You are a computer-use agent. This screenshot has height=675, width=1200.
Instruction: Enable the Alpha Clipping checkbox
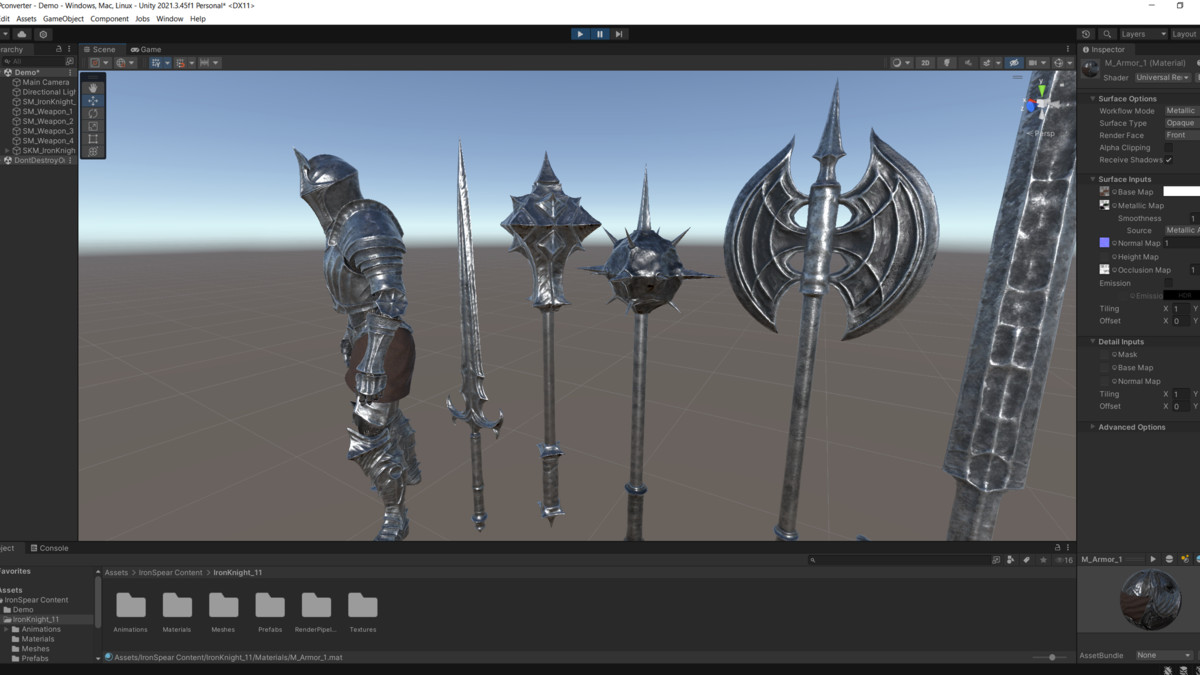pyautogui.click(x=1168, y=148)
